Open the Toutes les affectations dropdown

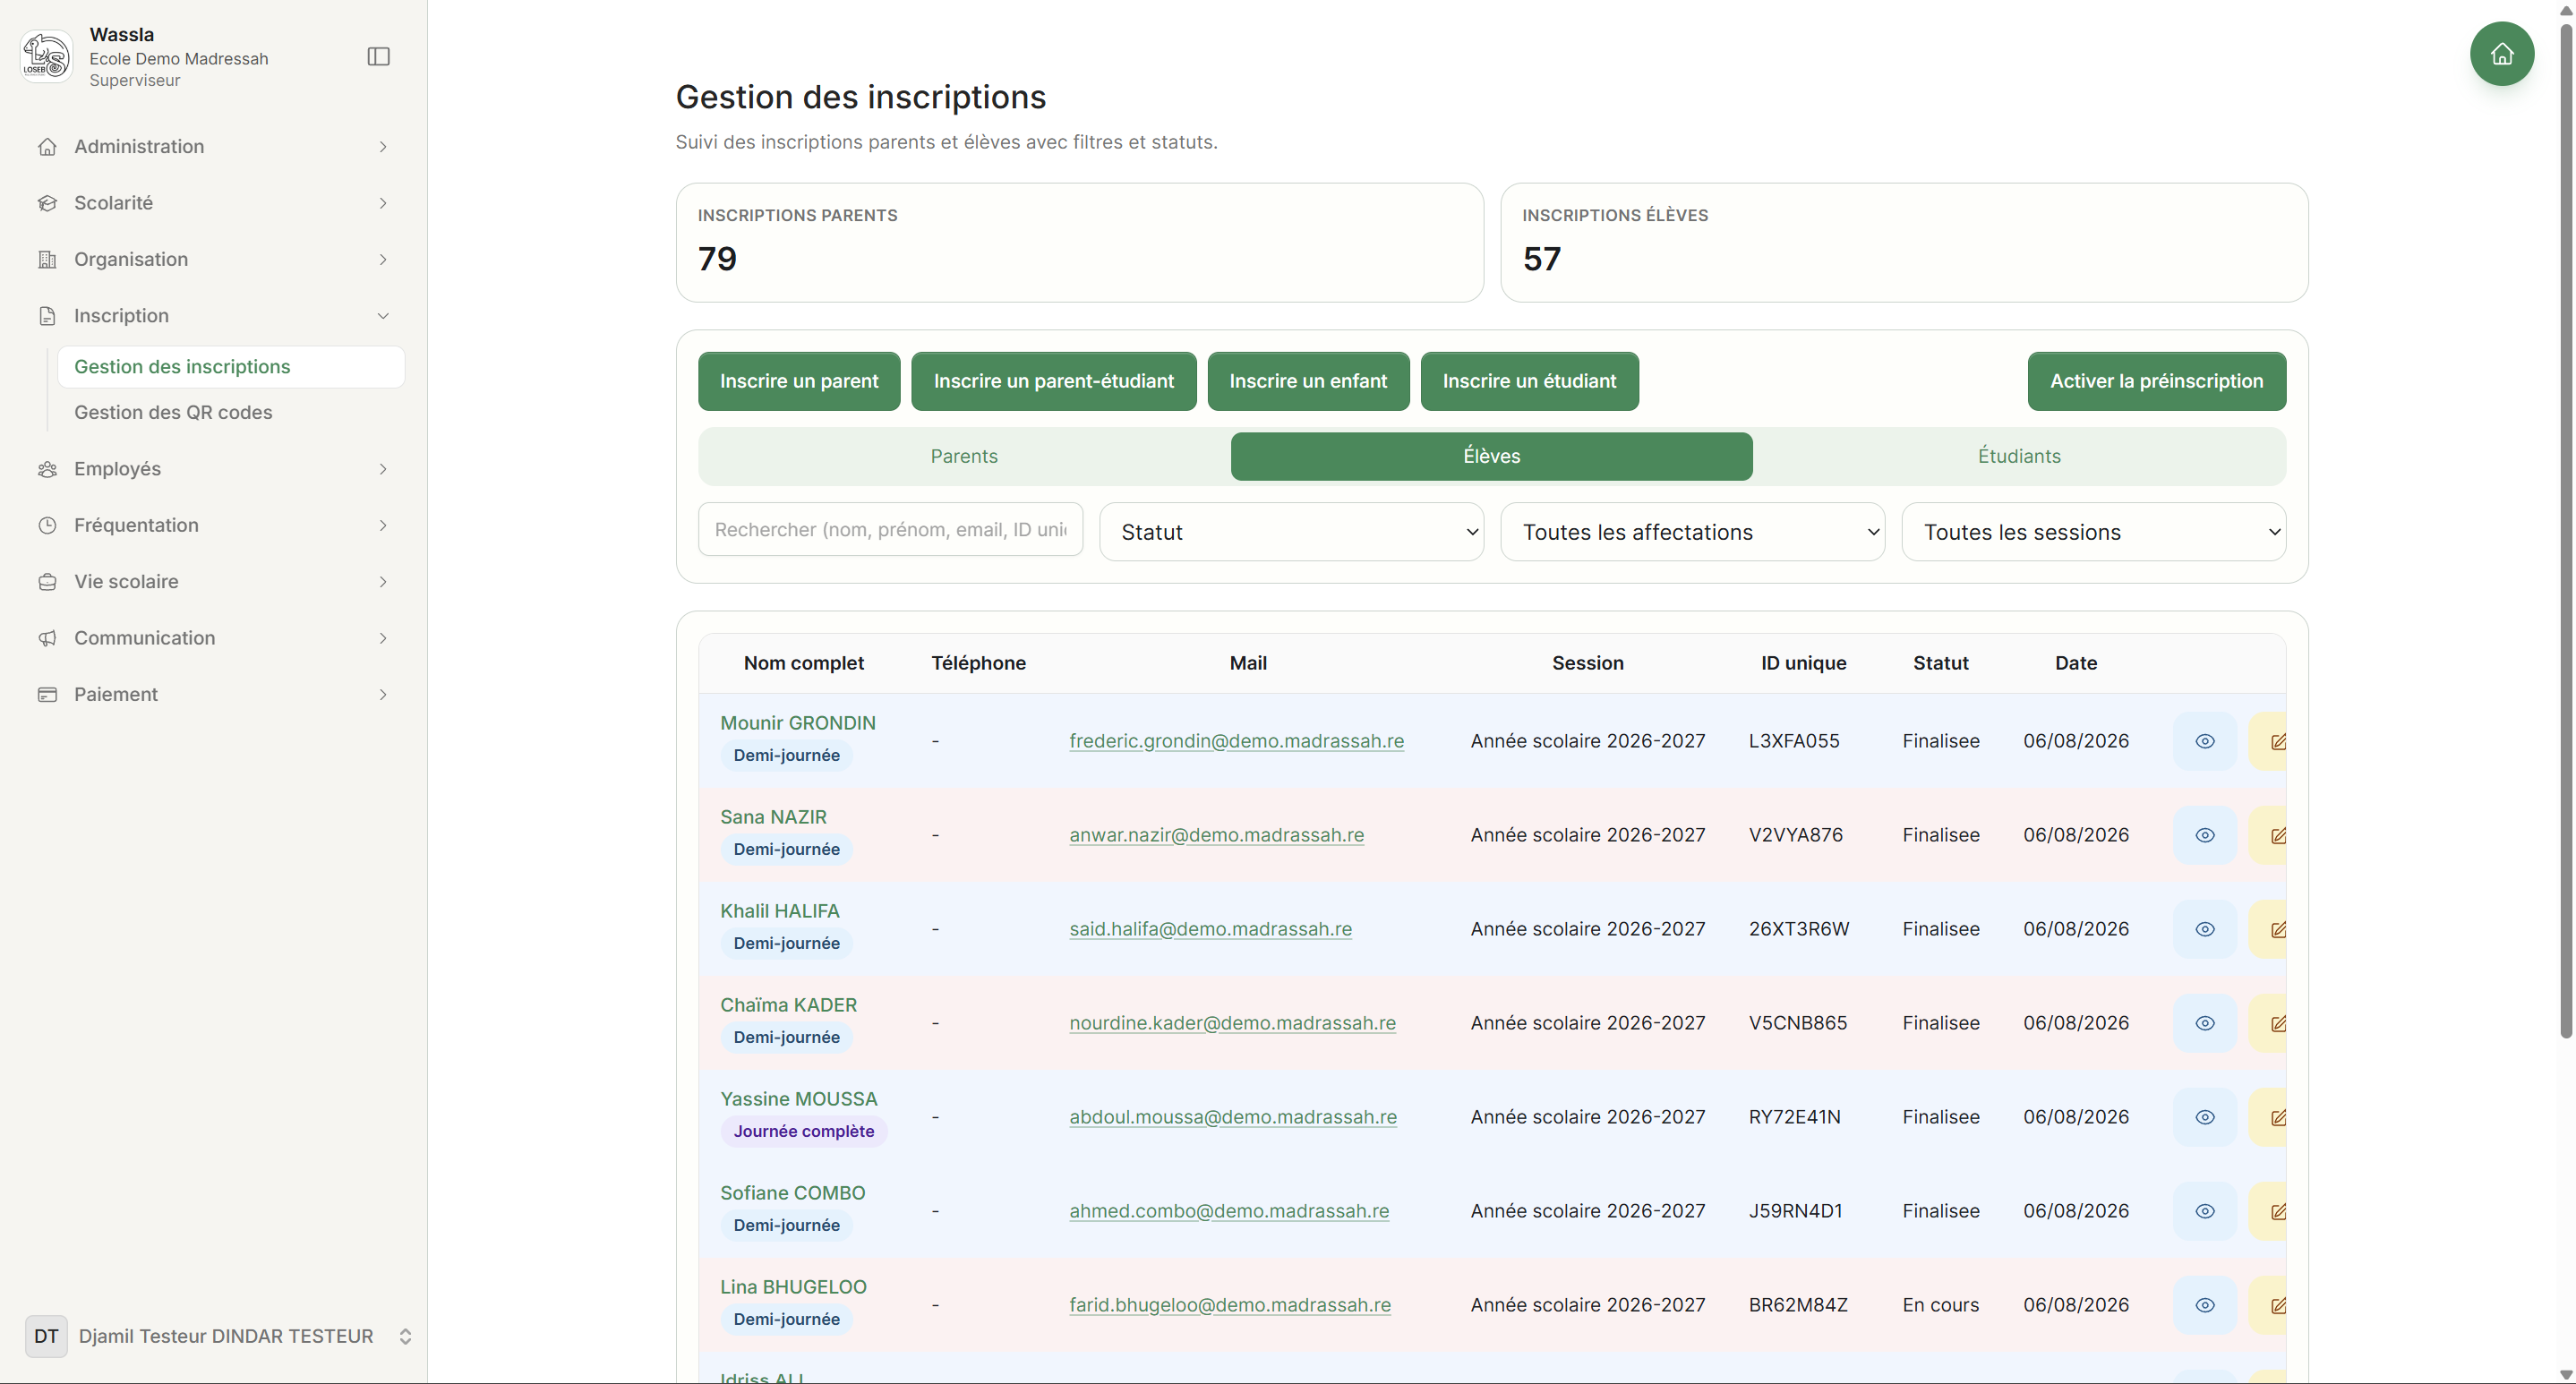[x=1692, y=532]
